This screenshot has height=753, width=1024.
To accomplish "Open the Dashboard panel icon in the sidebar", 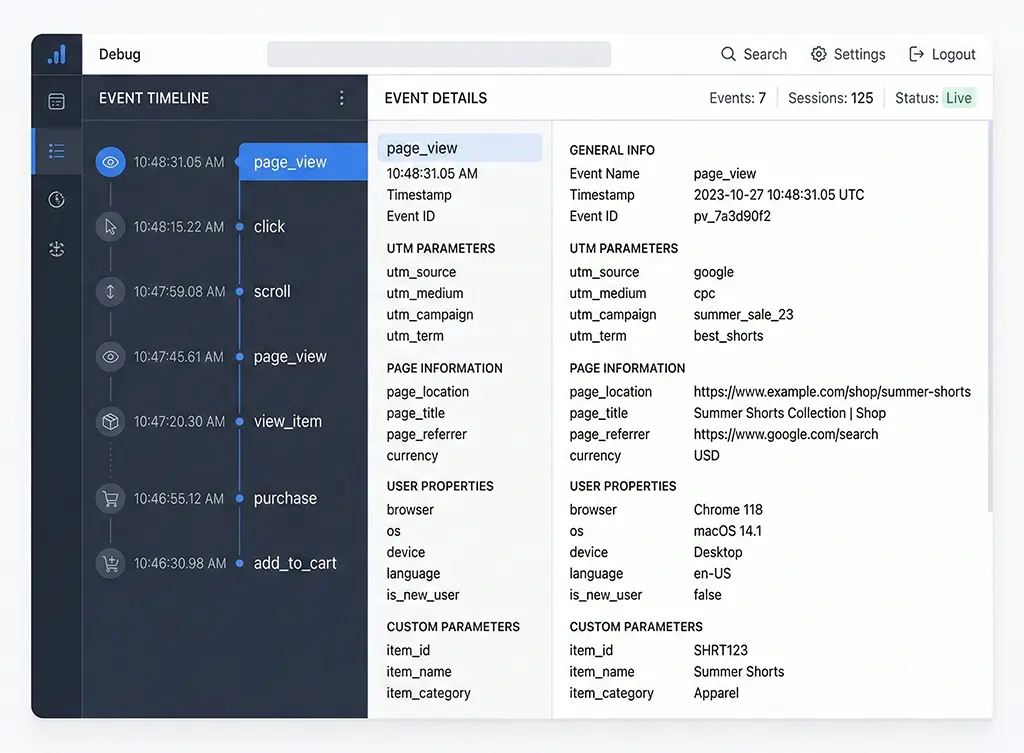I will pyautogui.click(x=56, y=101).
